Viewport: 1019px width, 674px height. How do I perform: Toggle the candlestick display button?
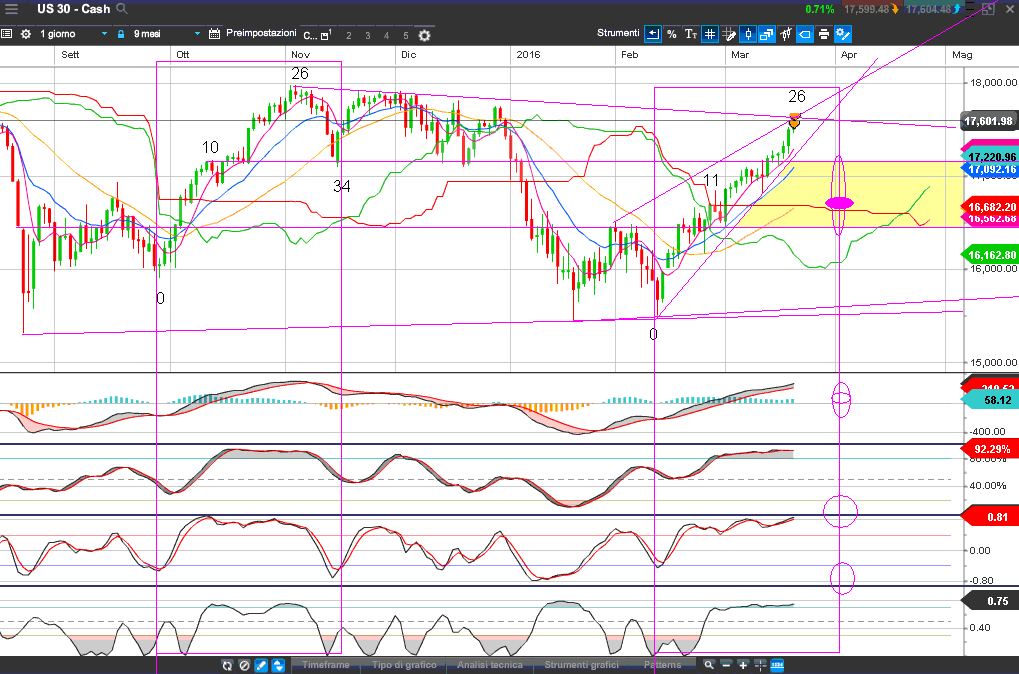coord(747,34)
